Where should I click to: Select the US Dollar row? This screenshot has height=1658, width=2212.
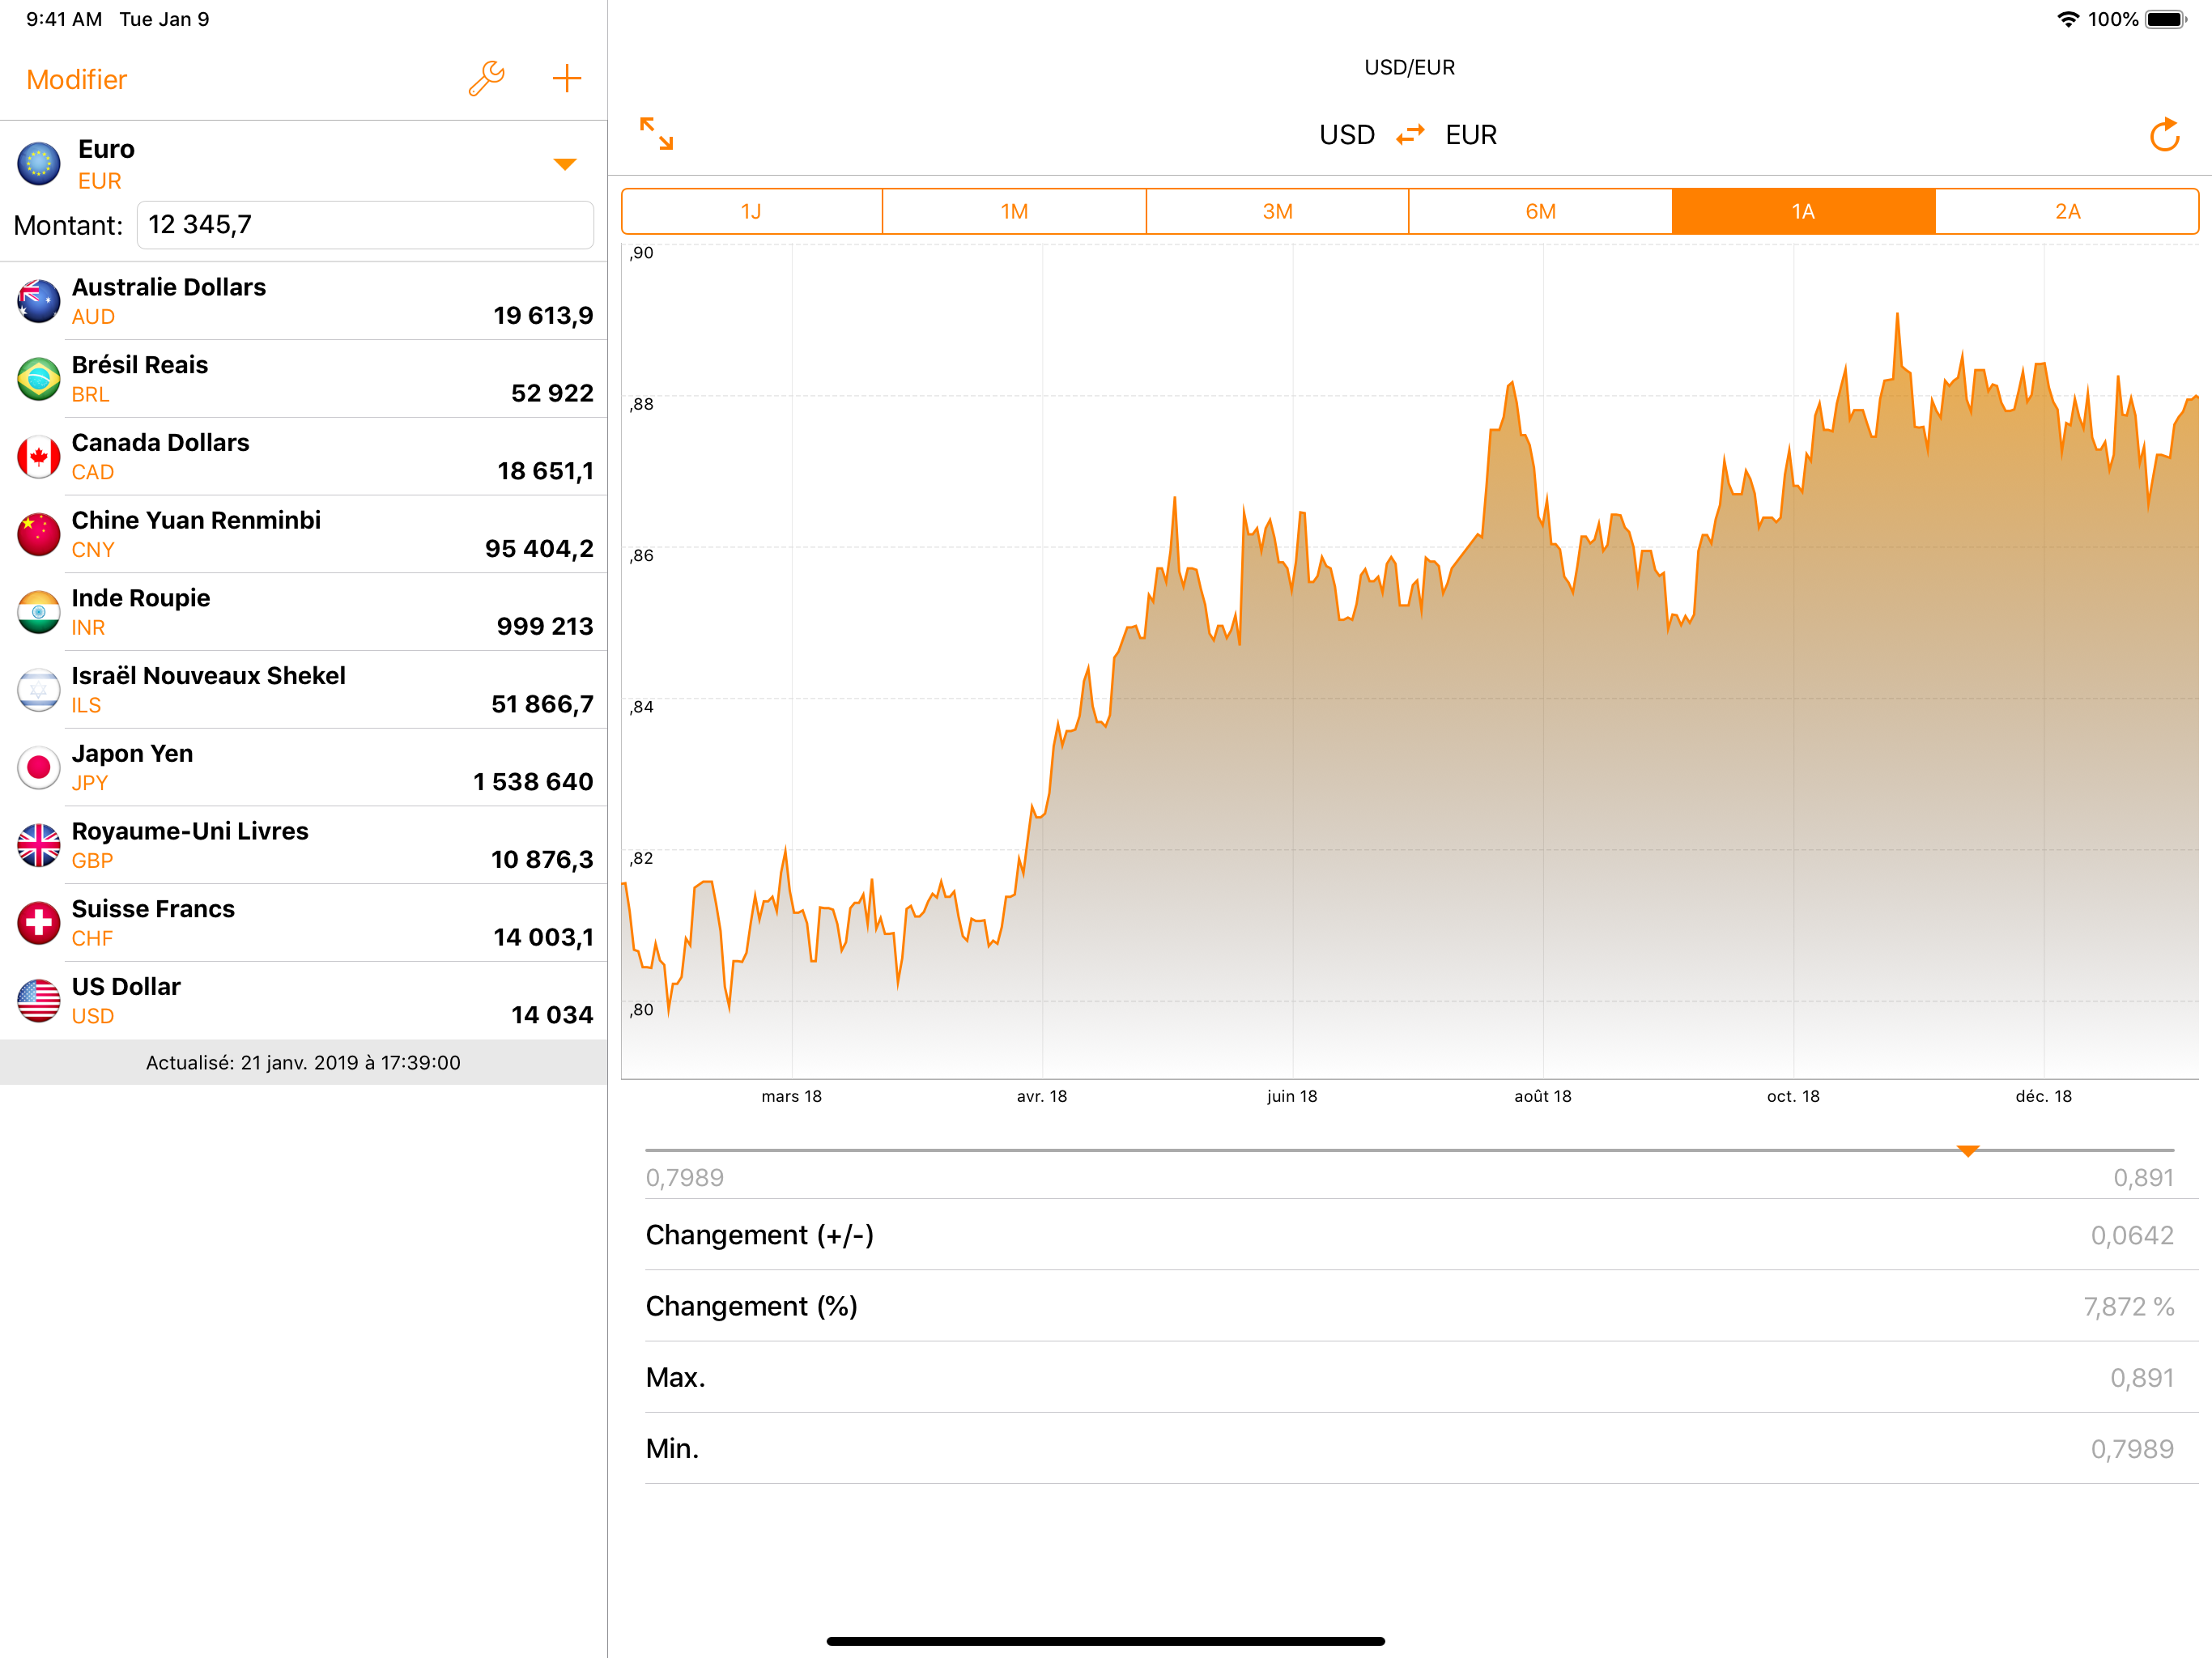[x=303, y=1000]
